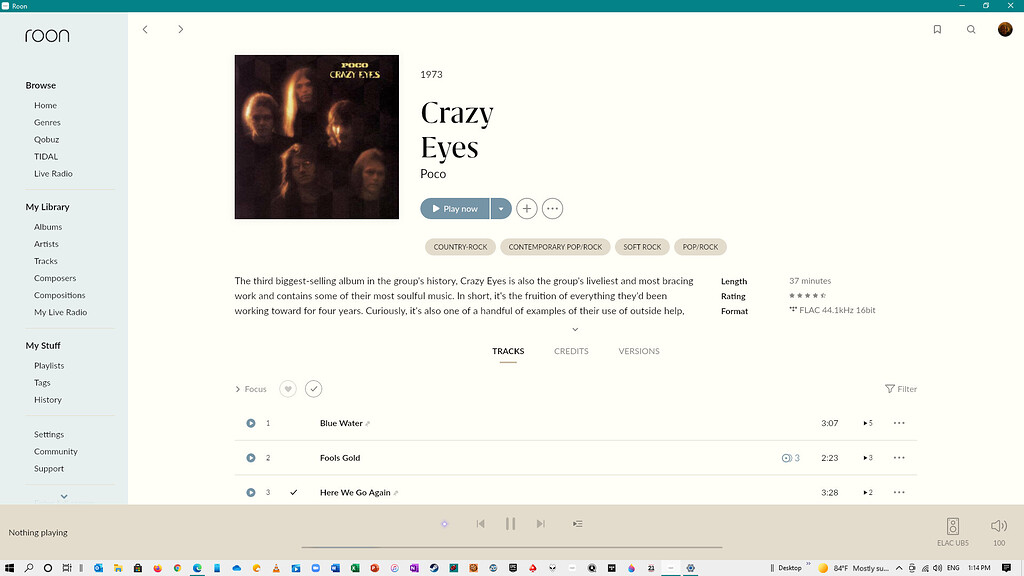Skip to previous track
Image resolution: width=1024 pixels, height=576 pixels.
click(481, 524)
